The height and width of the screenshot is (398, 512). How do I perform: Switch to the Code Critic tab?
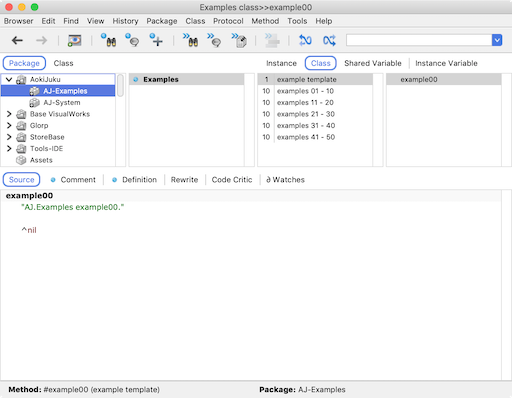coord(232,180)
